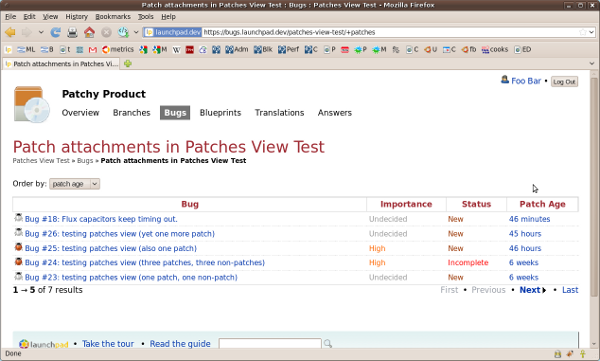Click the Log Out button

pyautogui.click(x=564, y=82)
